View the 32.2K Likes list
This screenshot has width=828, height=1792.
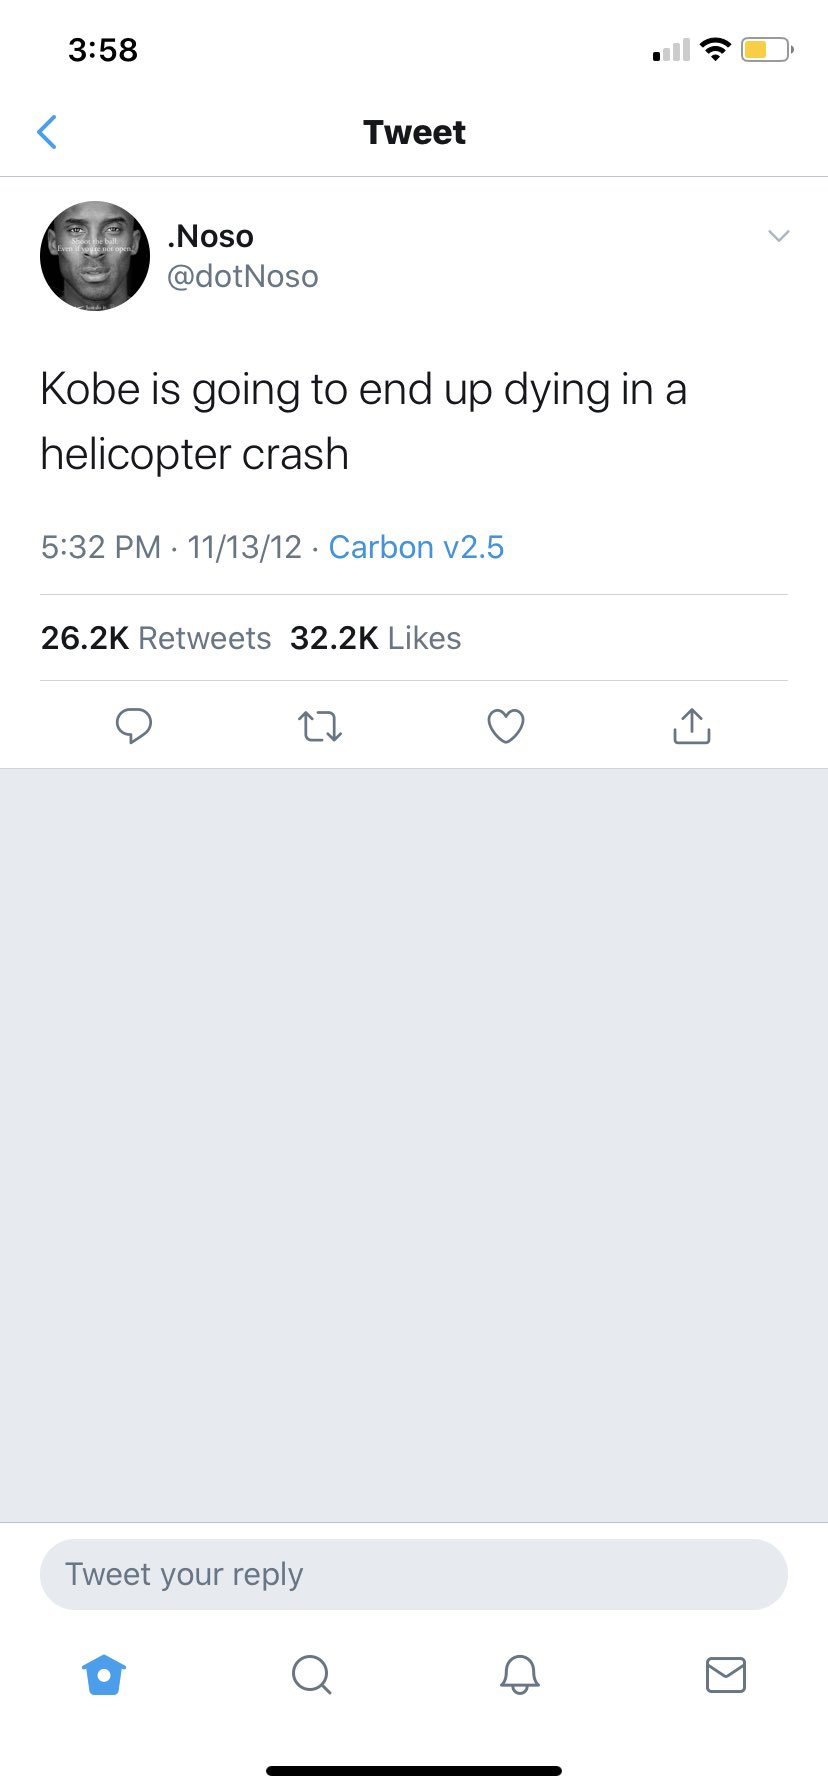[x=375, y=638]
